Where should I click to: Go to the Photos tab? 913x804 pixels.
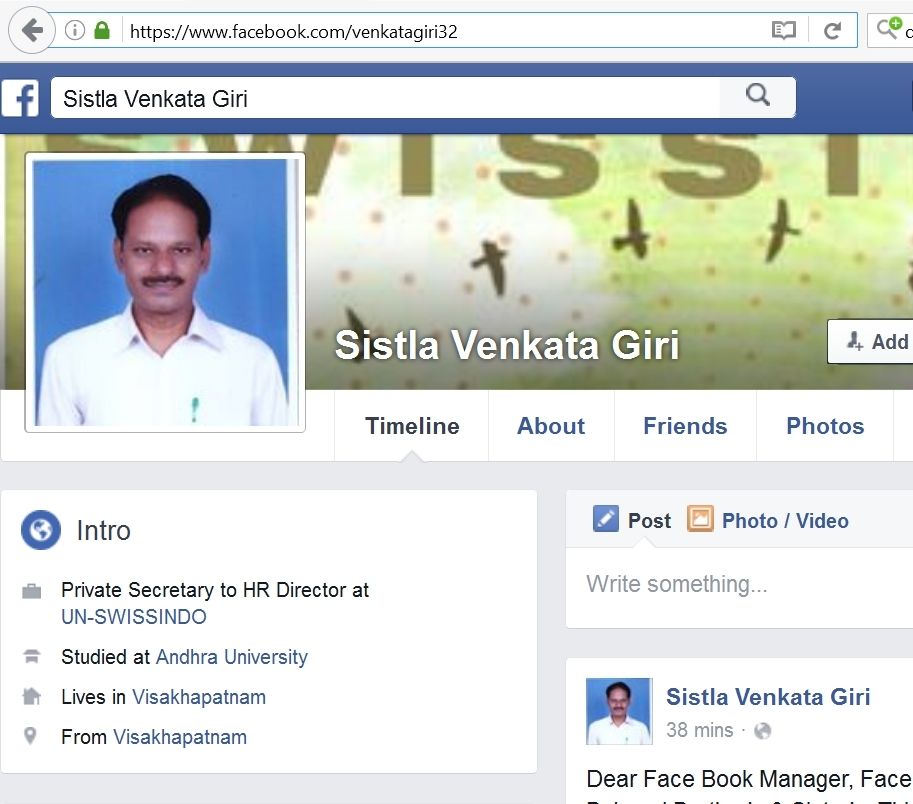825,426
